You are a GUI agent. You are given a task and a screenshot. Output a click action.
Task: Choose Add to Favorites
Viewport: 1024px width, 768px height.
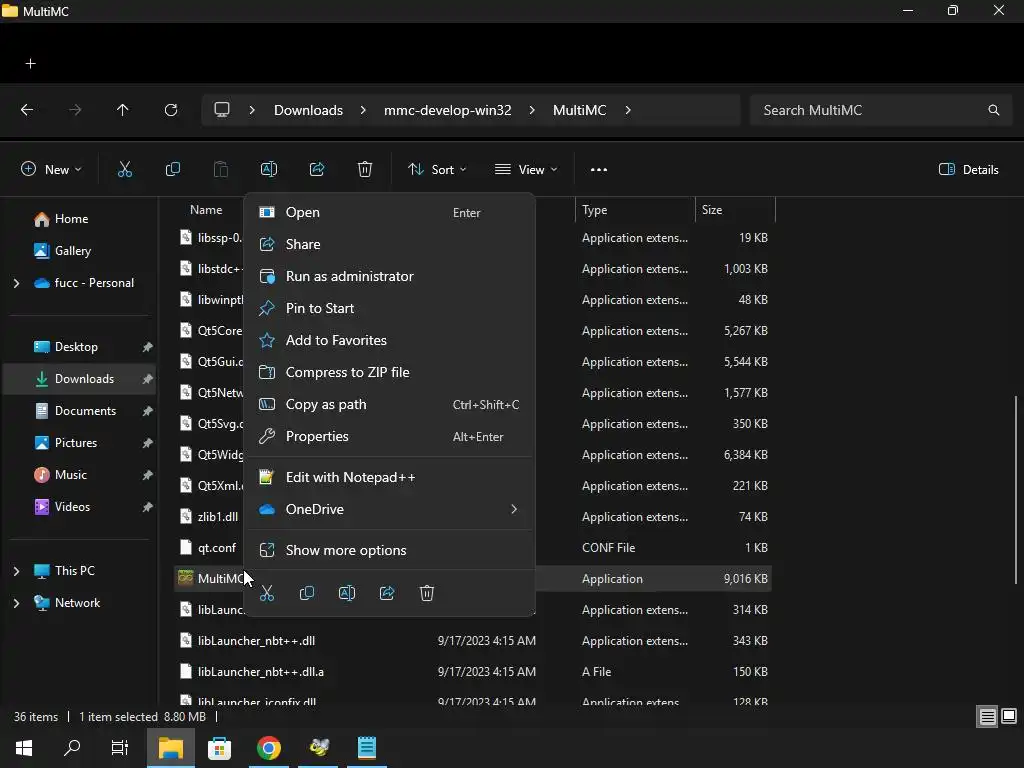coord(389,340)
